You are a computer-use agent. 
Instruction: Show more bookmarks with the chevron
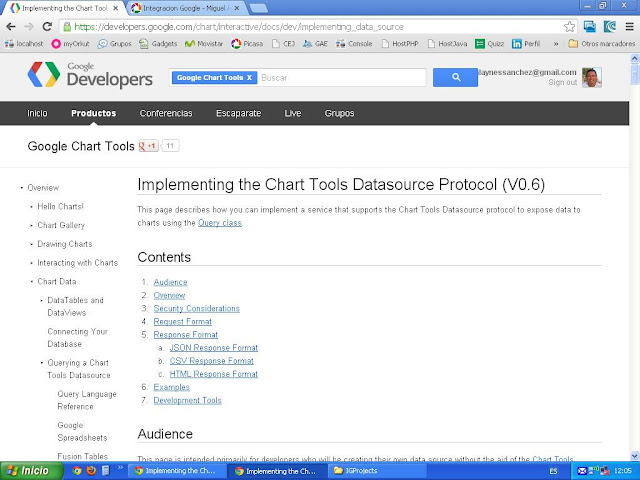pos(556,44)
